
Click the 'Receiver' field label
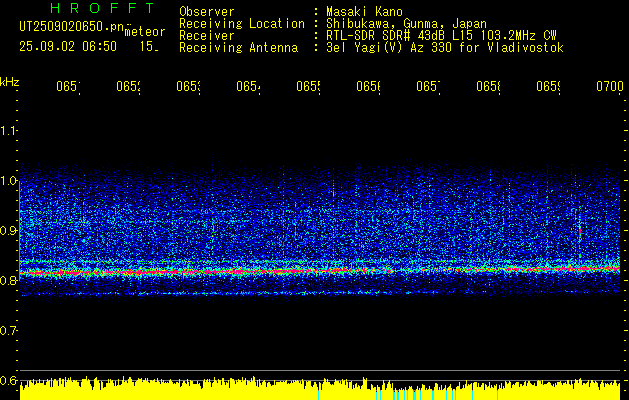(207, 36)
